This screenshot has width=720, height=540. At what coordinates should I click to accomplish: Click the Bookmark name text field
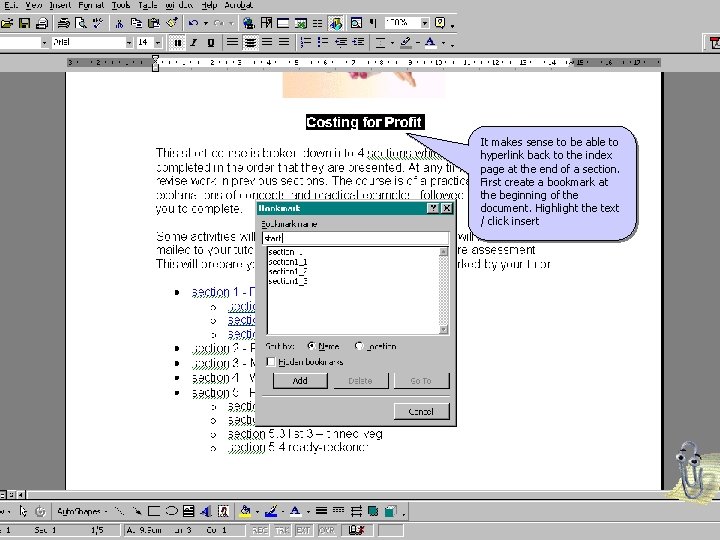click(x=355, y=238)
